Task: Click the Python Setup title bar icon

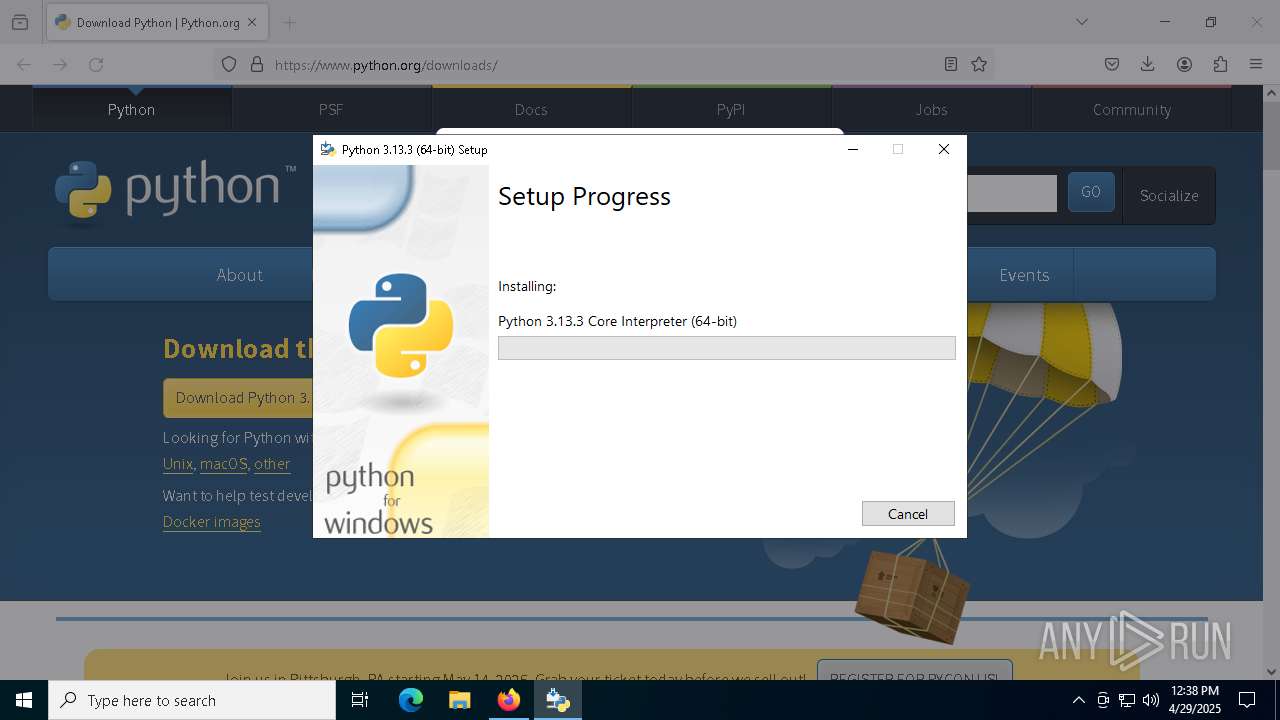Action: [x=327, y=149]
